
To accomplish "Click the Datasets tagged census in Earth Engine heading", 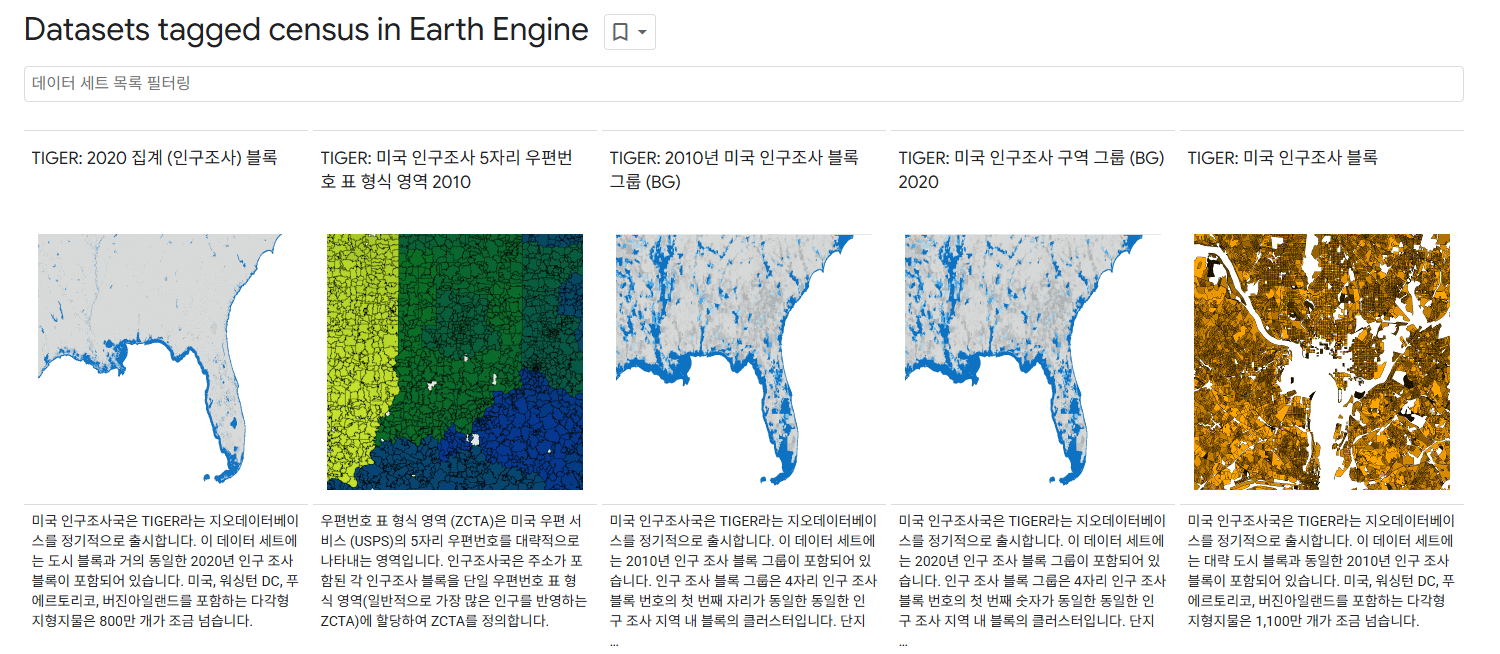I will (306, 30).
